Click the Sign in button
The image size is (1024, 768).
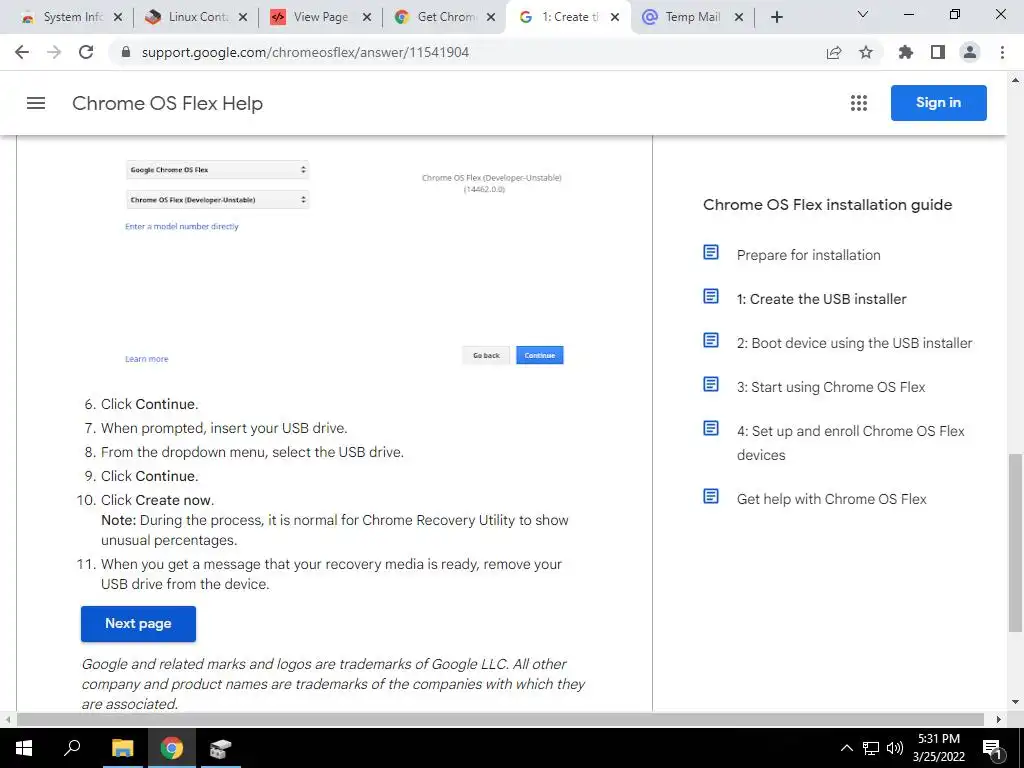(938, 103)
